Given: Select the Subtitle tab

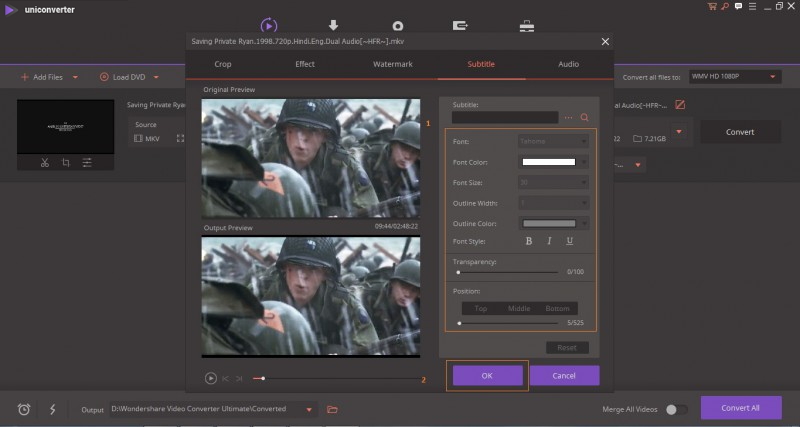Looking at the screenshot, I should (x=481, y=64).
